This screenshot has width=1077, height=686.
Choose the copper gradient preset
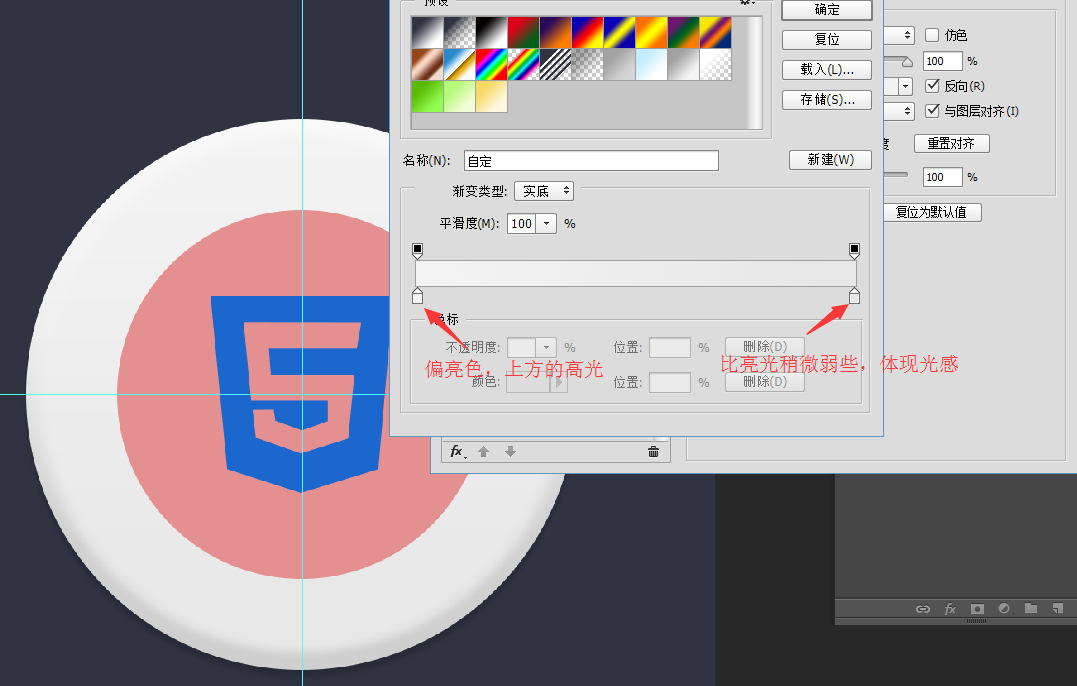427,65
